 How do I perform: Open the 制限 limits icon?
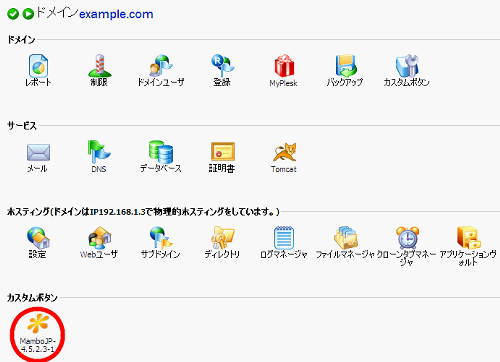[x=99, y=66]
